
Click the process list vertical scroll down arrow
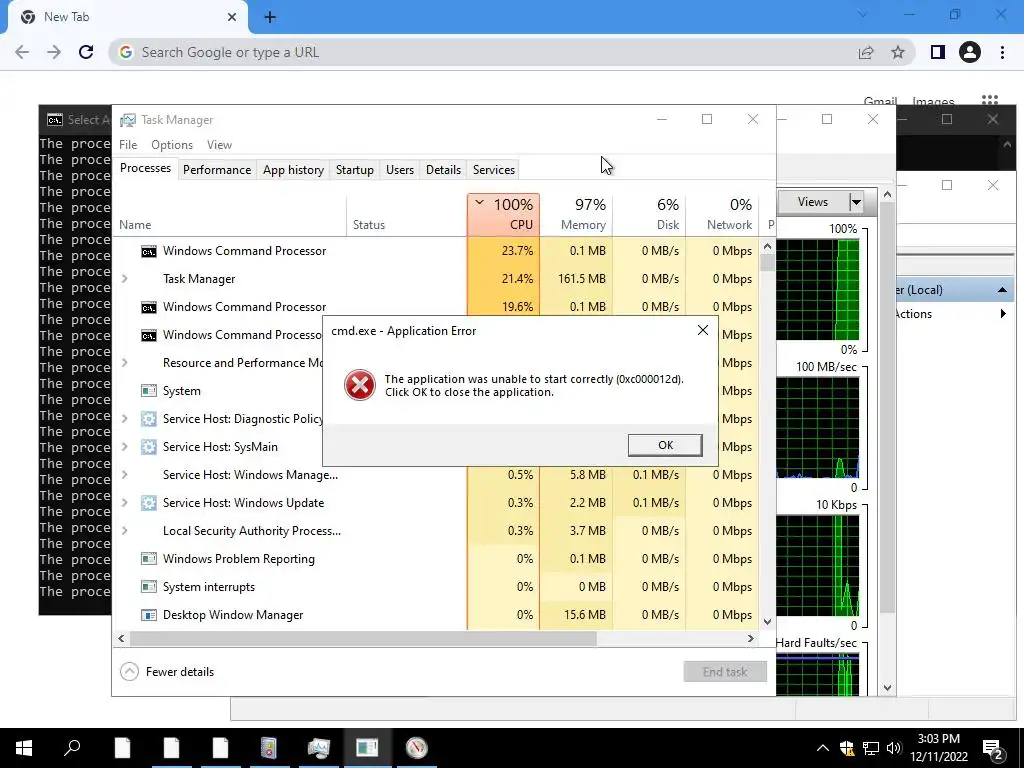pos(767,622)
